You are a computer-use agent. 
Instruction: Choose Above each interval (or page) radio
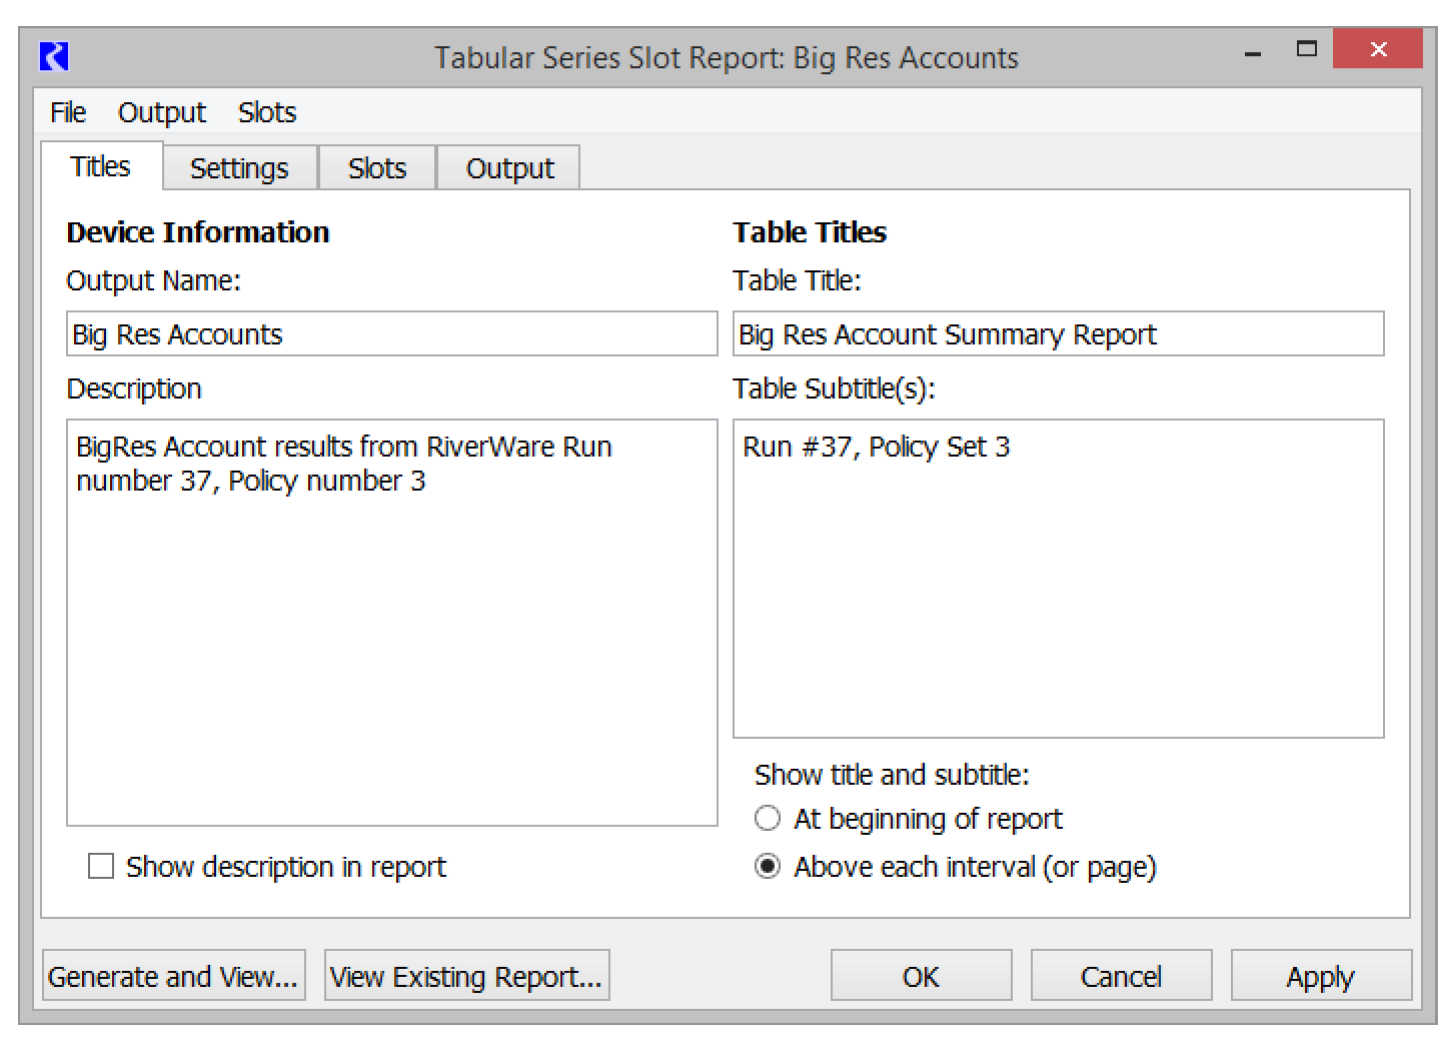[x=767, y=866]
